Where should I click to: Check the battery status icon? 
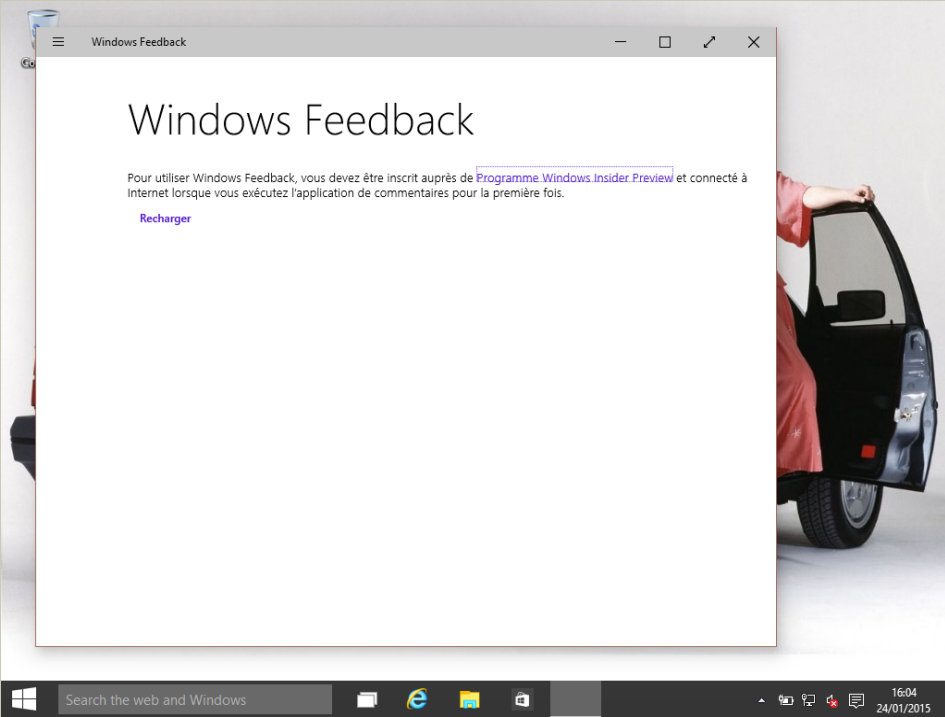[x=786, y=700]
